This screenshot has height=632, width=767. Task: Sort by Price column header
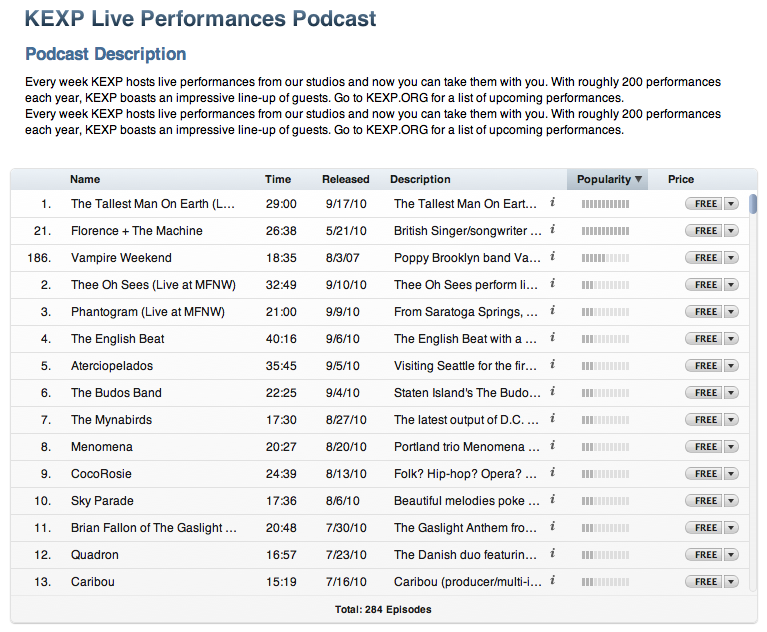681,180
